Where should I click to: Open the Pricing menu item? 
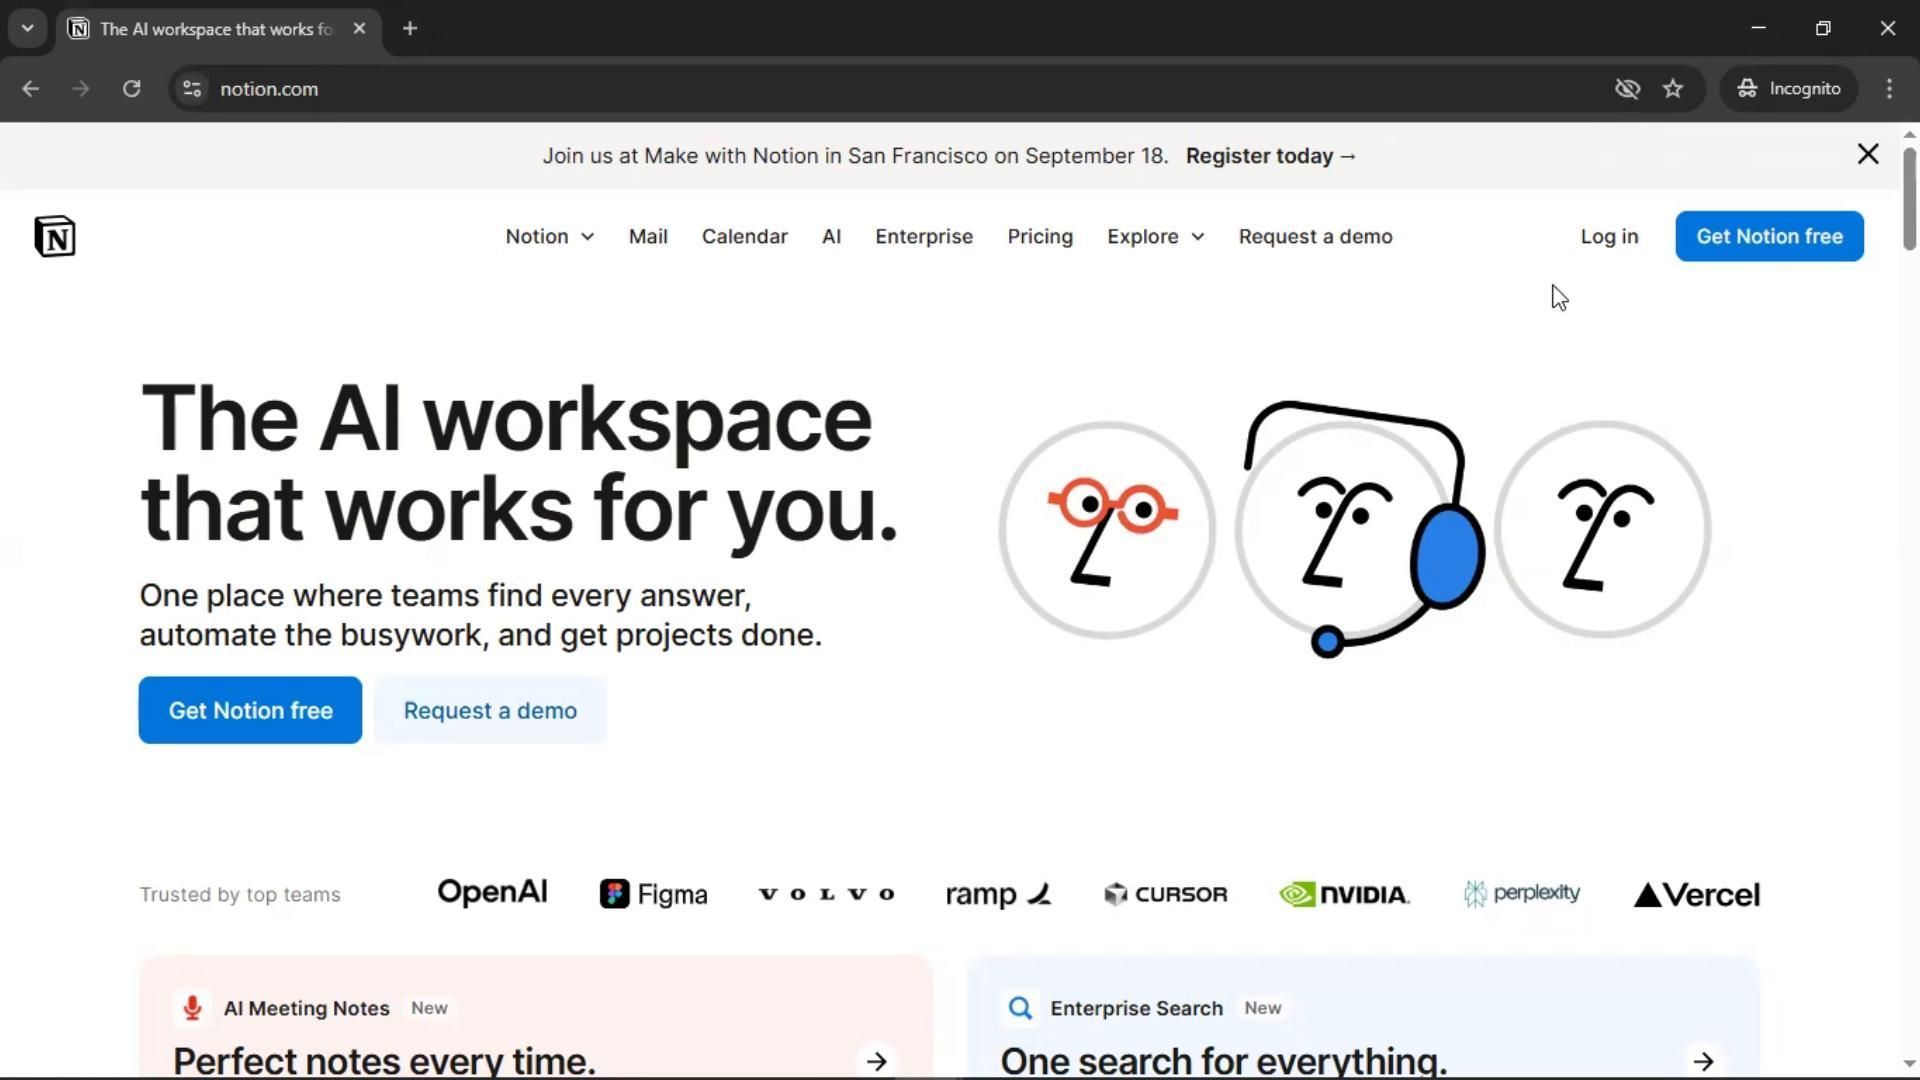[x=1039, y=237]
